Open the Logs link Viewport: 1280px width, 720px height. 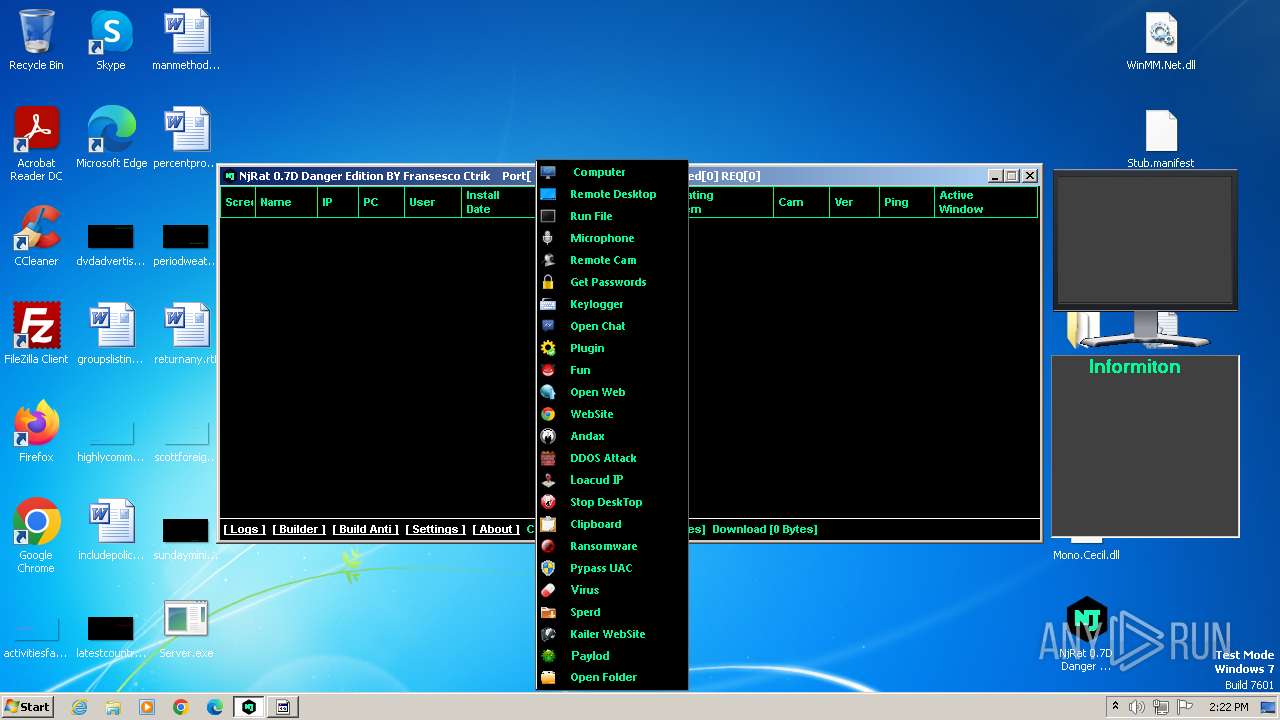244,529
